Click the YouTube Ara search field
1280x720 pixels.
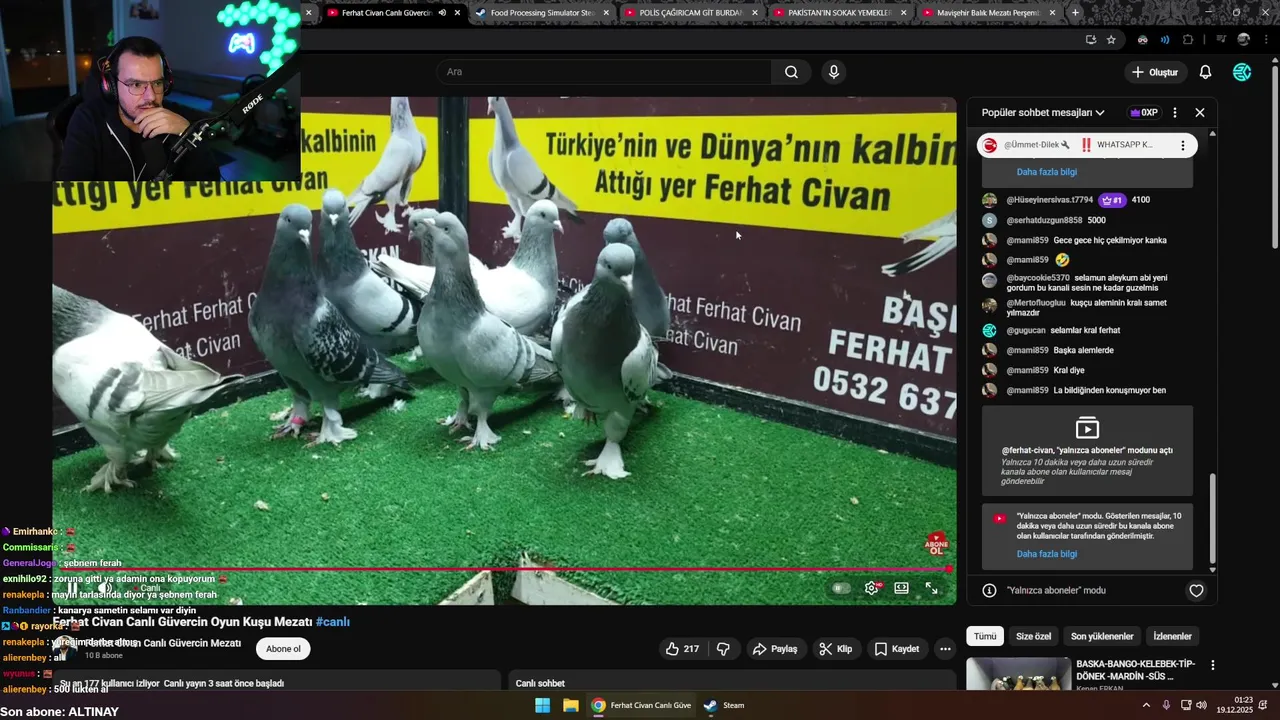click(603, 72)
